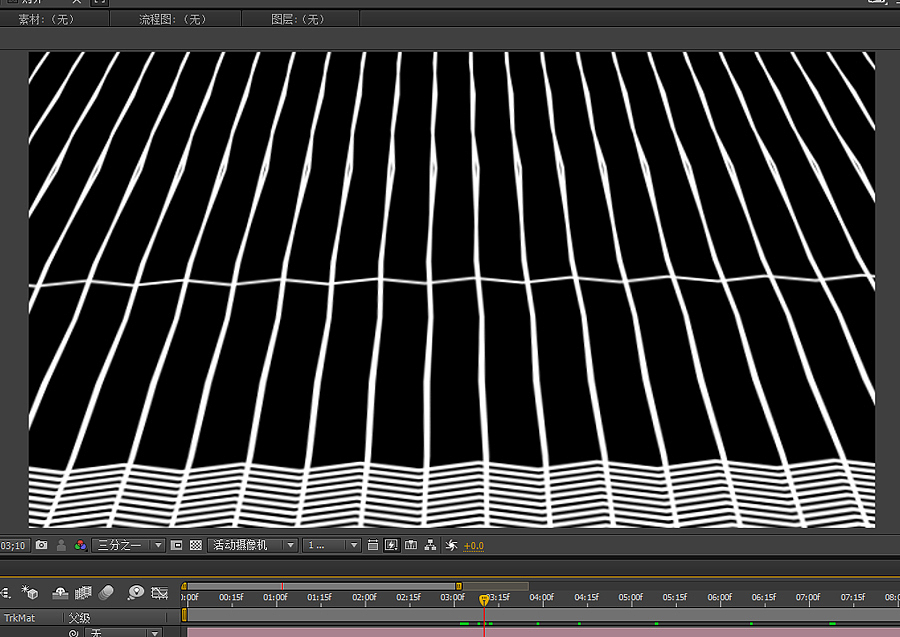Click 05:00f on the time ruler
Screen dimensions: 900x637
(630, 597)
